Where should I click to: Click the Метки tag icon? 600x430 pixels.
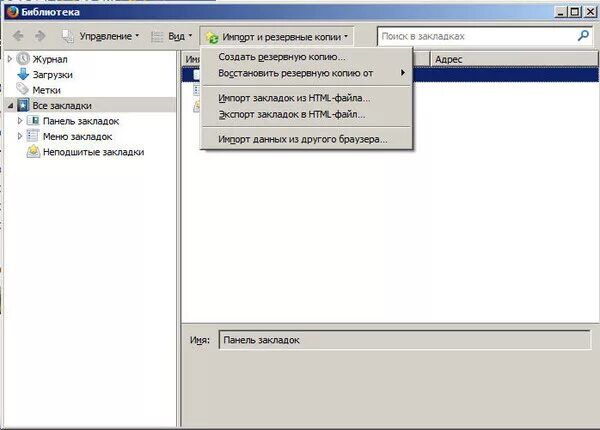pyautogui.click(x=23, y=89)
